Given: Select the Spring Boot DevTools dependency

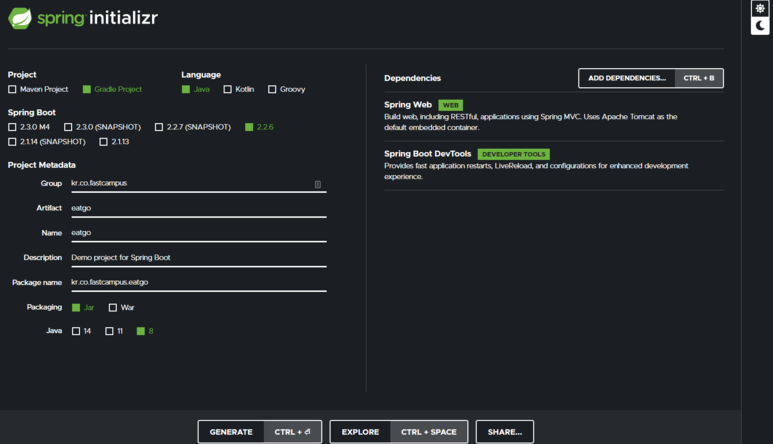Looking at the screenshot, I should point(428,154).
